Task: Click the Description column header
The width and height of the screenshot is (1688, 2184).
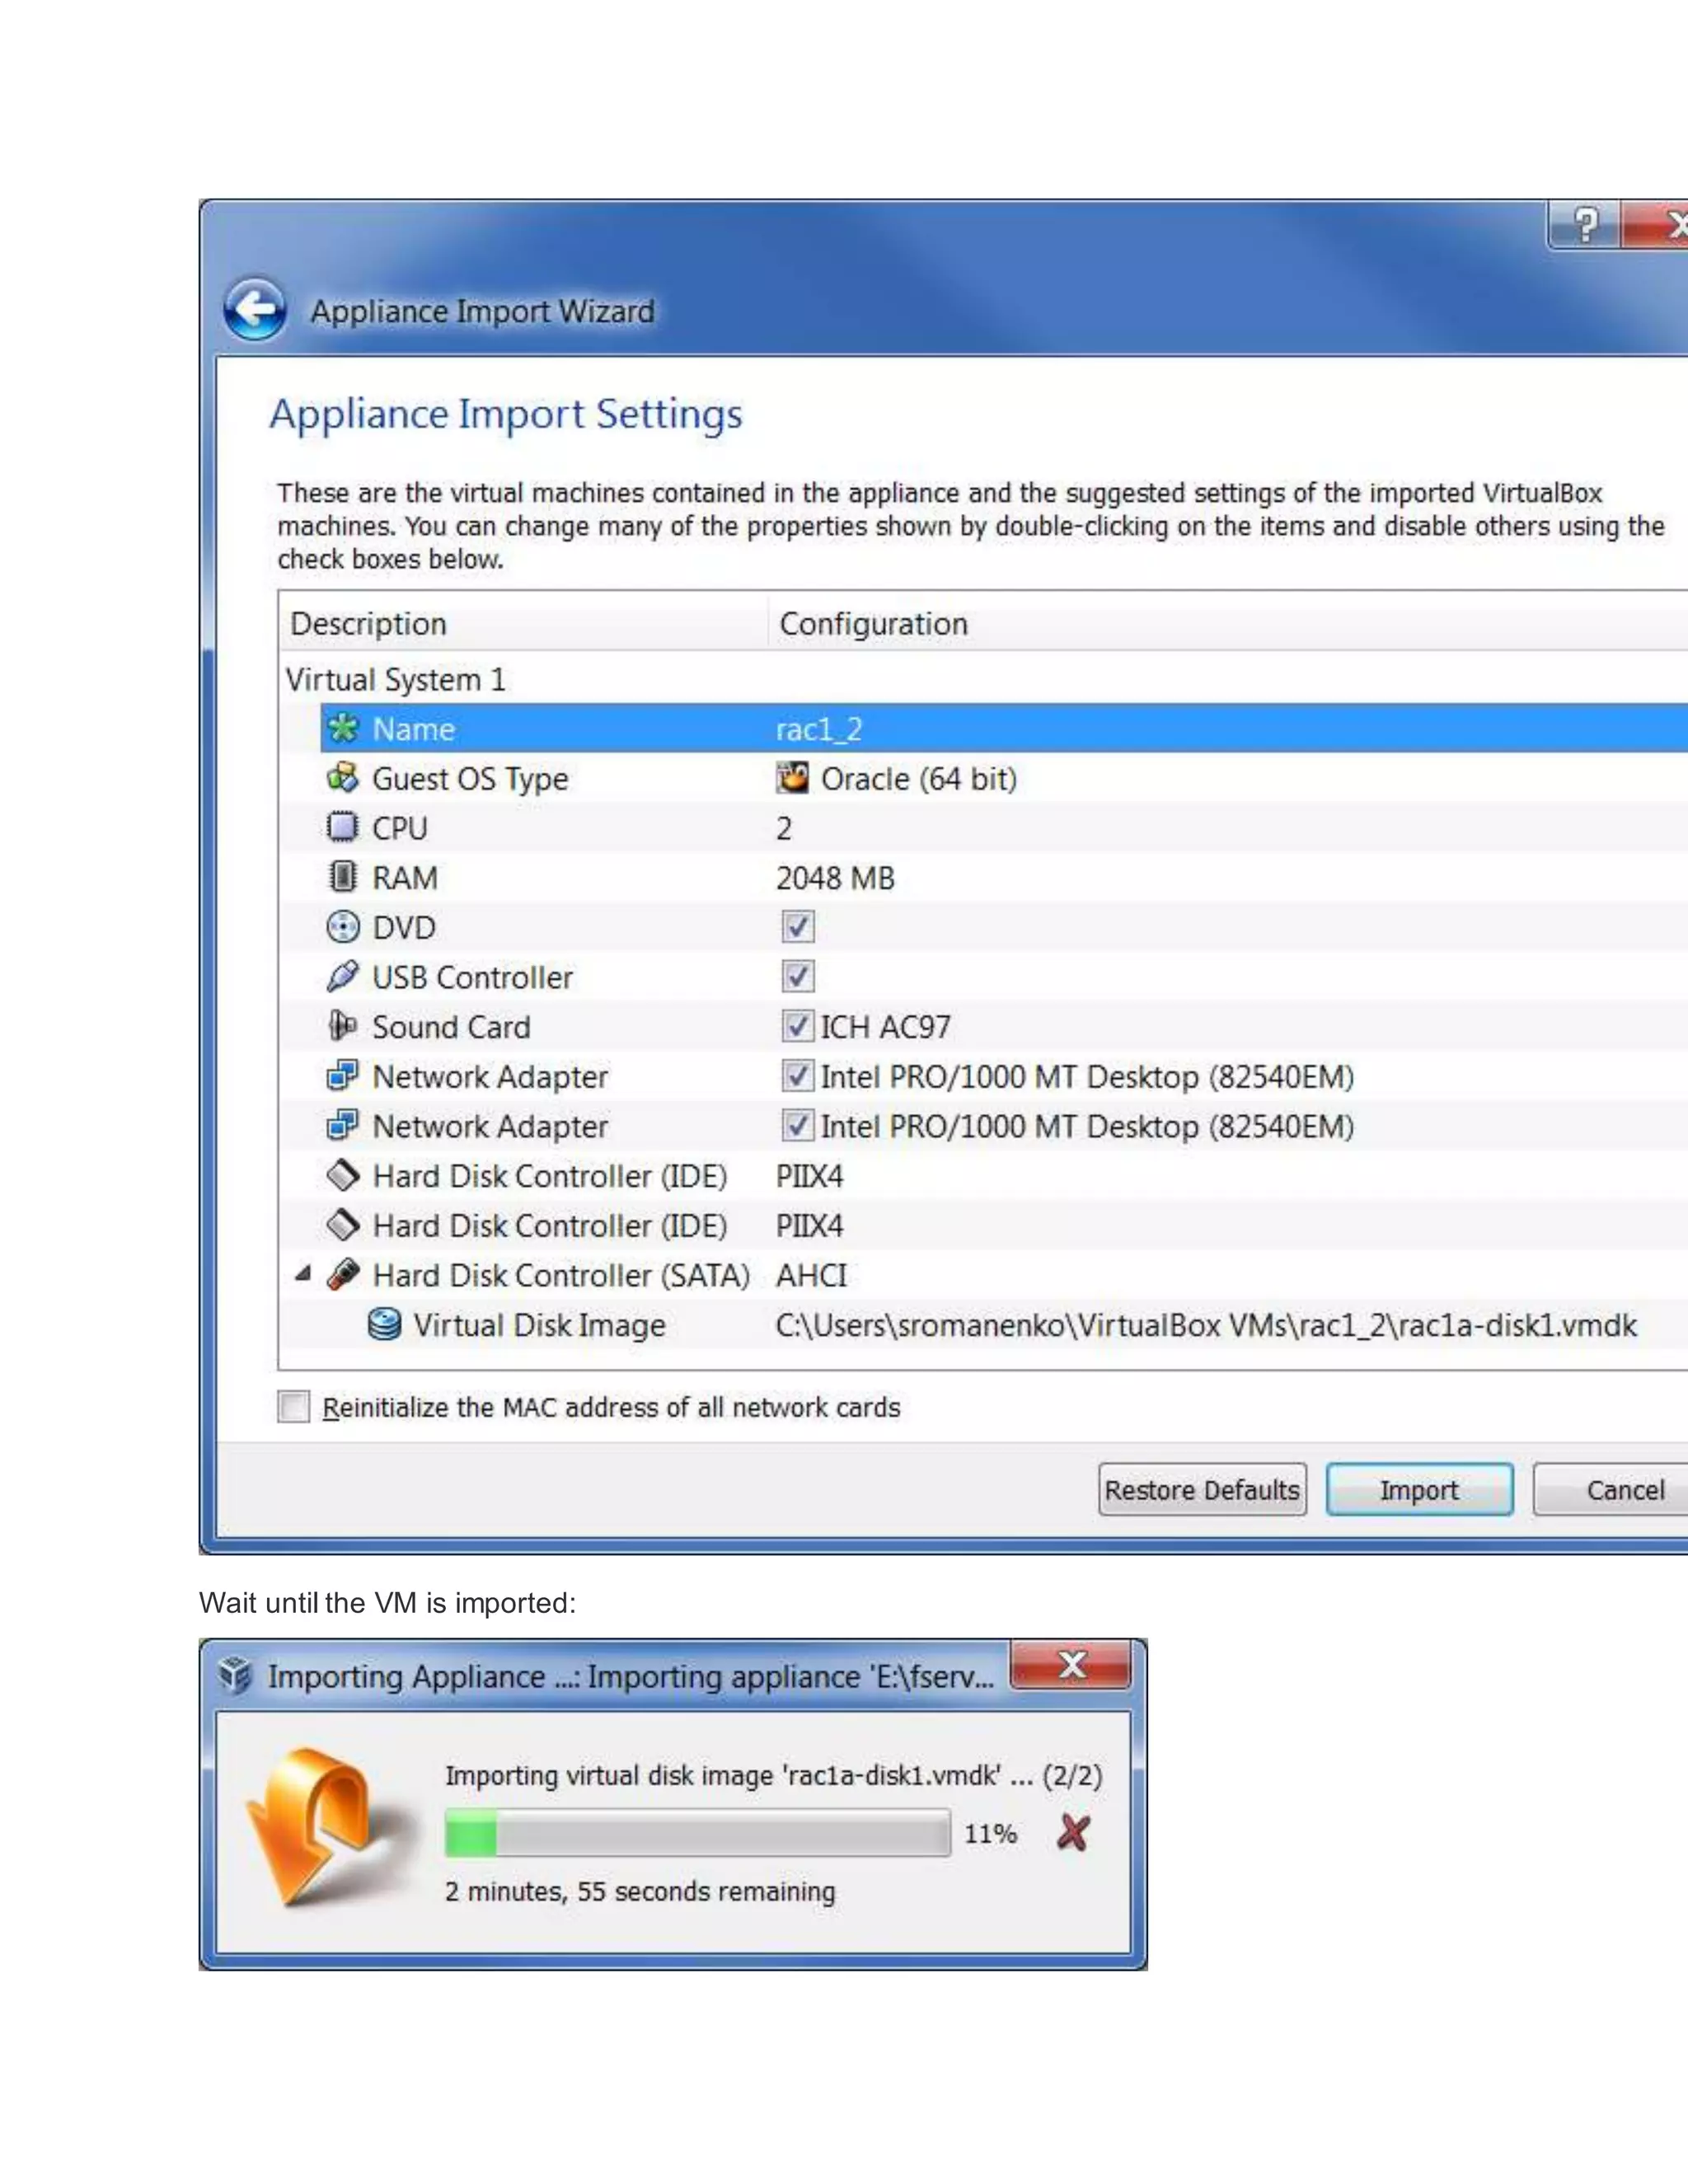Action: (524, 623)
